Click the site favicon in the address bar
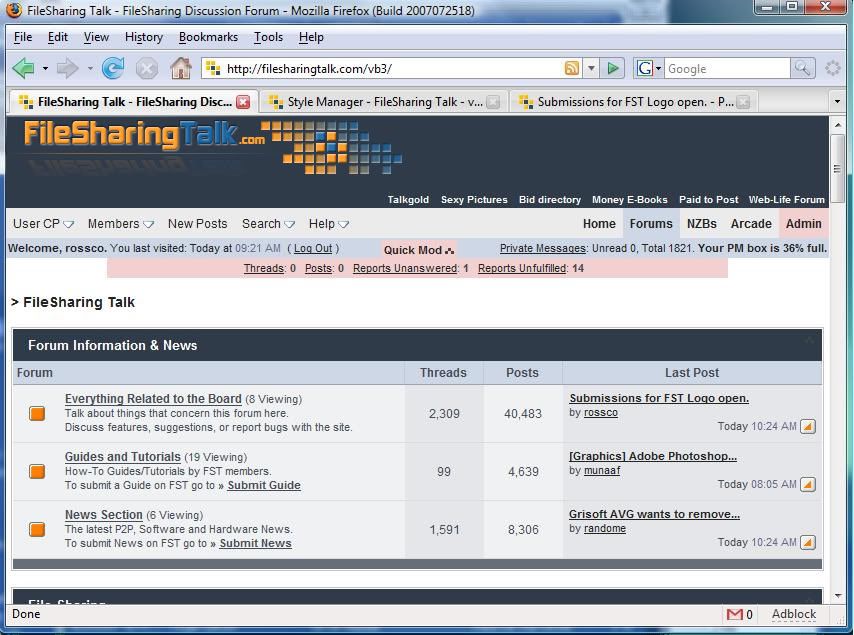This screenshot has width=854, height=635. pos(213,69)
